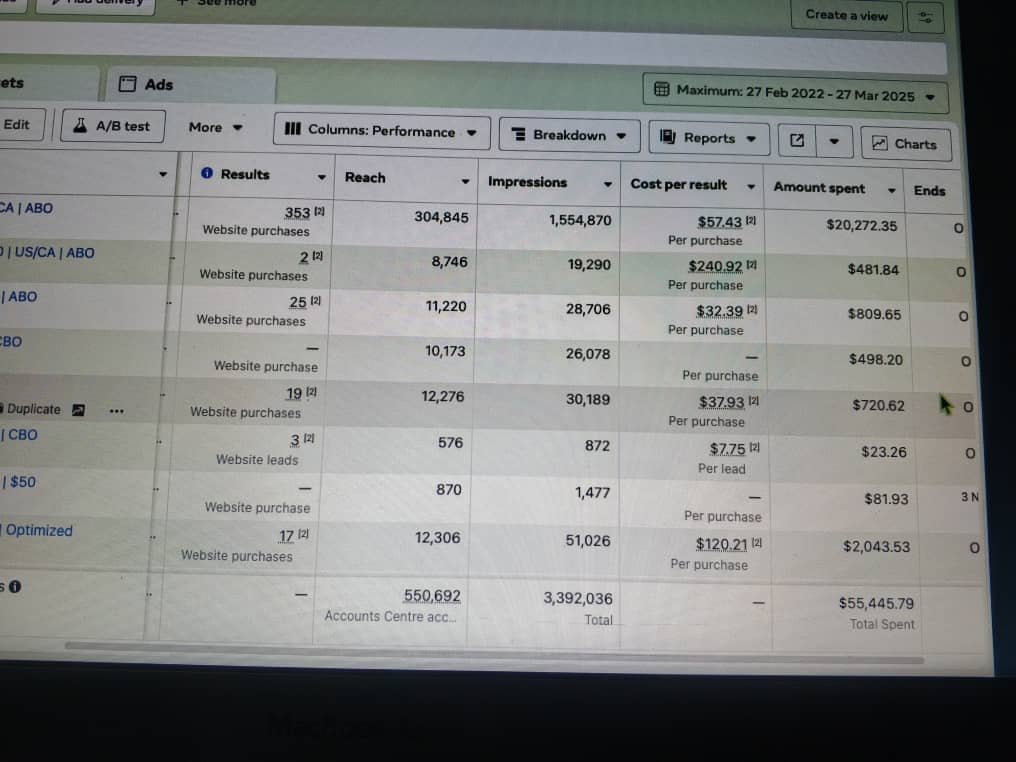
Task: Click the $240.92 cost per result value
Action: (x=715, y=266)
